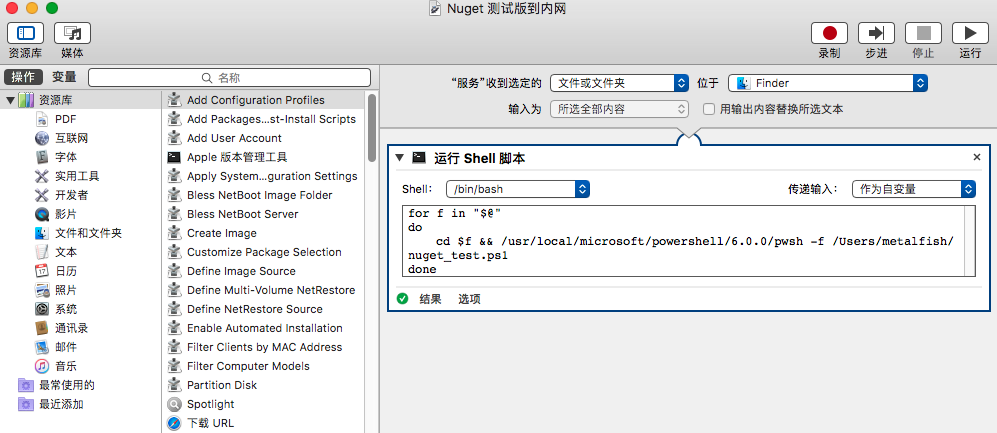The image size is (997, 433).
Task: Click the Stop (停止) toolbar button
Action: (x=923, y=33)
